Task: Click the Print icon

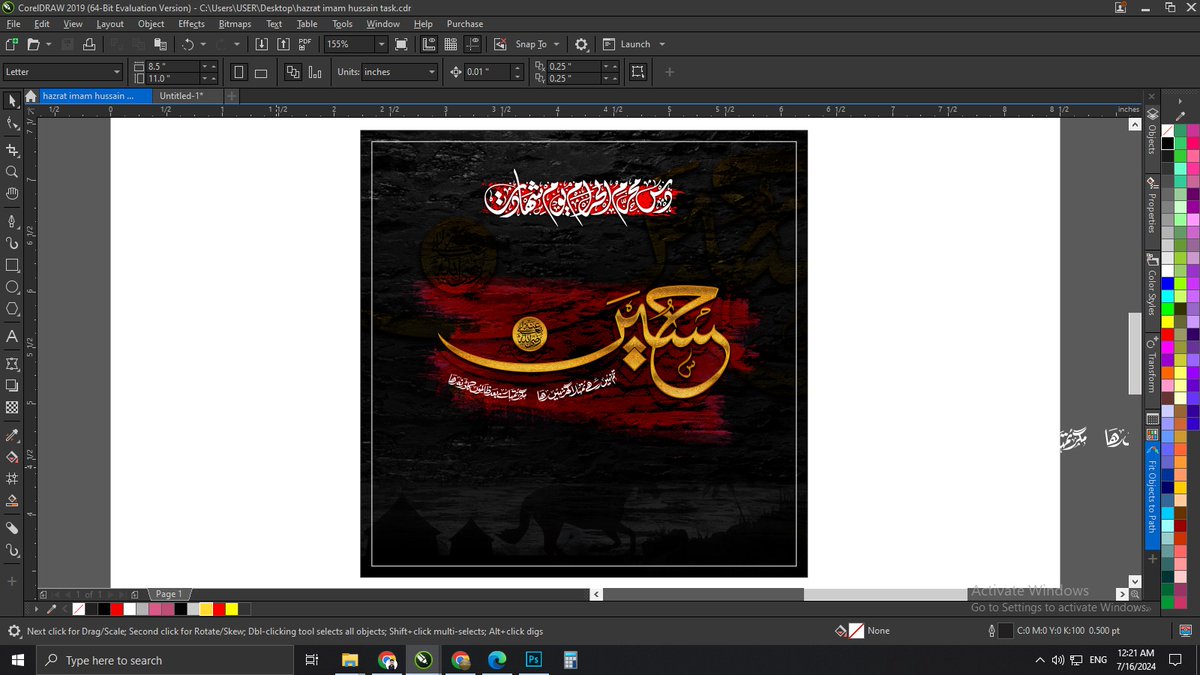Action: (x=90, y=44)
